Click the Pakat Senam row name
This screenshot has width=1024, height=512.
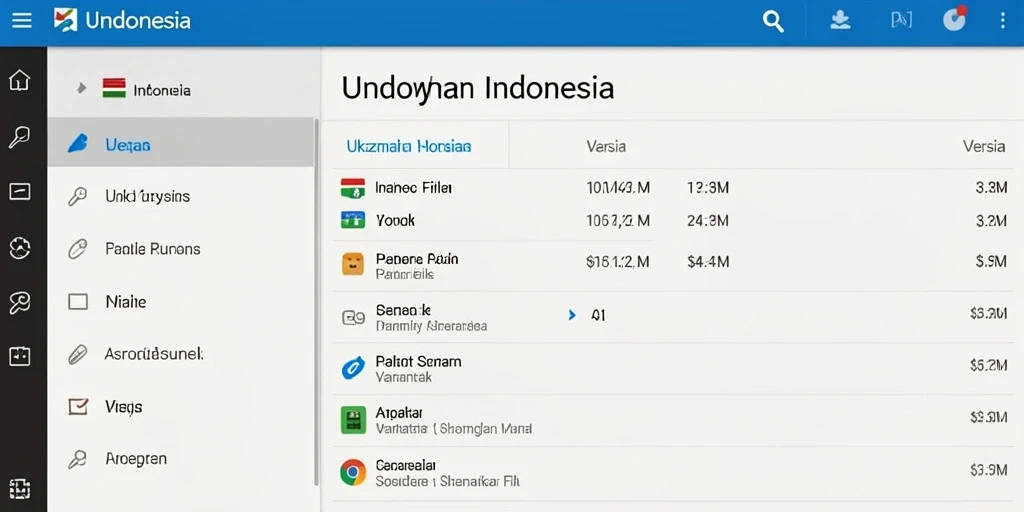pyautogui.click(x=419, y=361)
